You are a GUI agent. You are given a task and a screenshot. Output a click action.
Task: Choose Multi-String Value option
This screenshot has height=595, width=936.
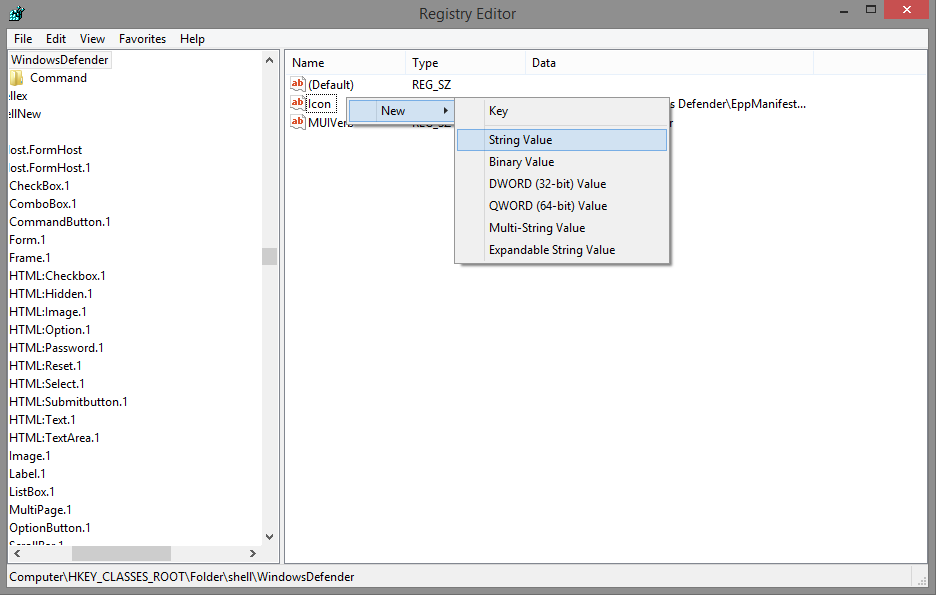pos(562,228)
